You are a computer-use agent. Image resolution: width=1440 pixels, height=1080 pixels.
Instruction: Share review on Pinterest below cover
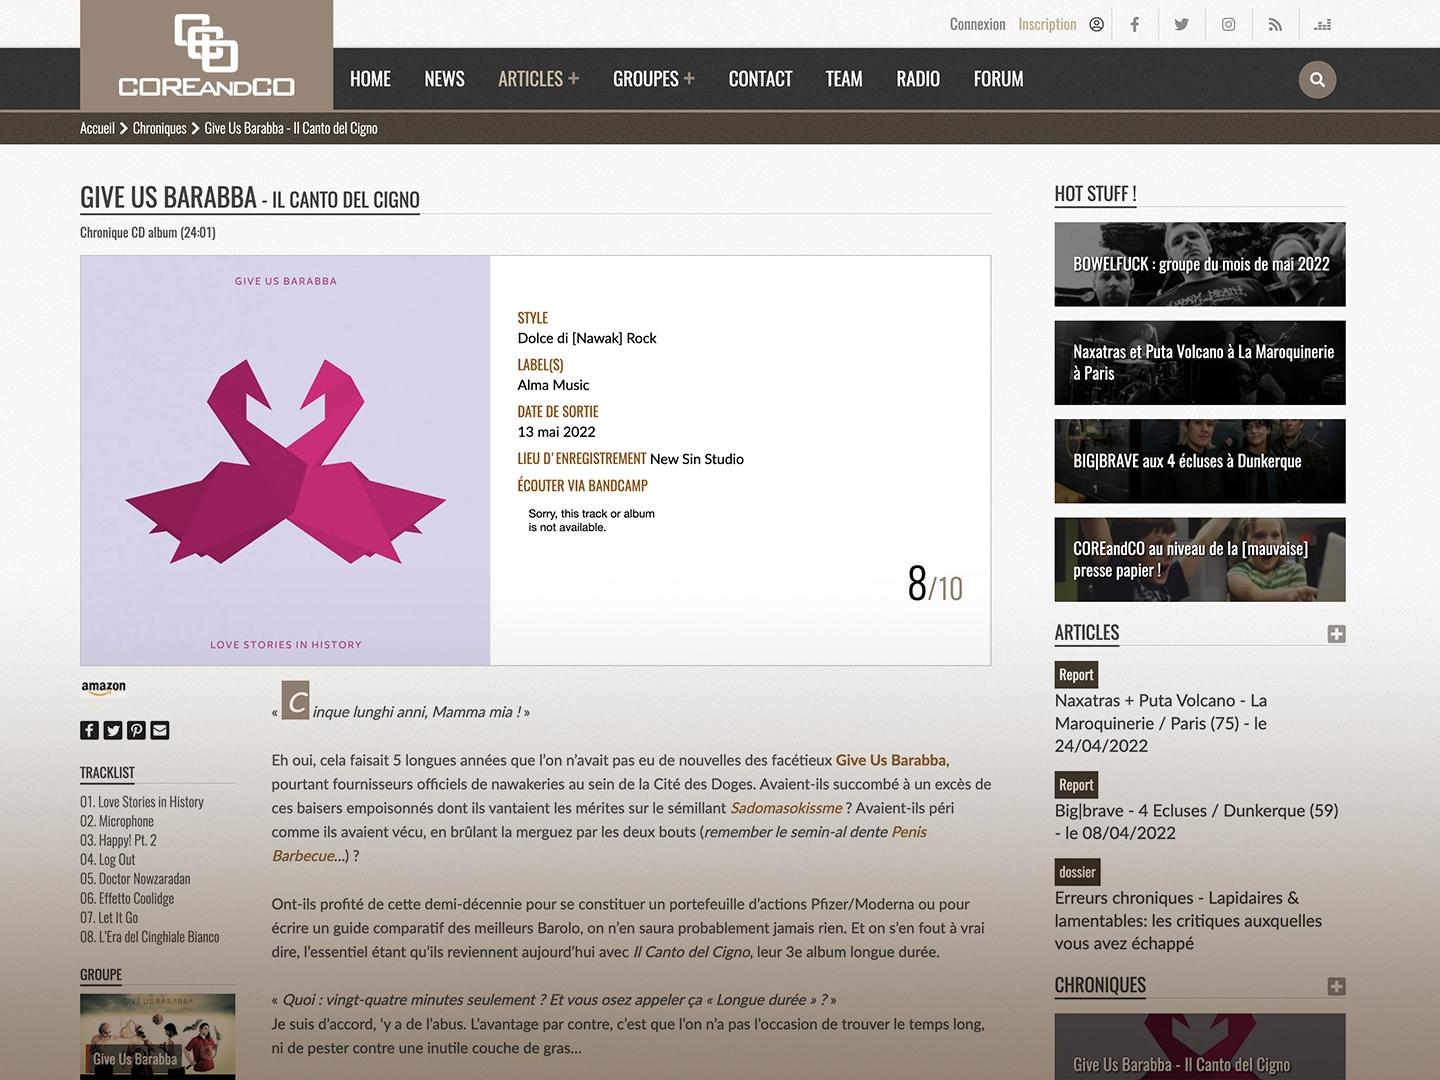(136, 730)
